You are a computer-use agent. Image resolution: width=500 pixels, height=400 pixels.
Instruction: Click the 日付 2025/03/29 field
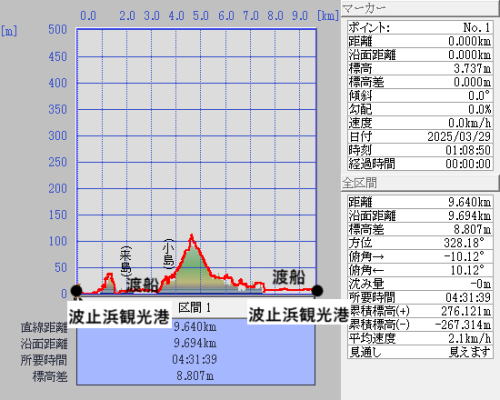(420, 136)
